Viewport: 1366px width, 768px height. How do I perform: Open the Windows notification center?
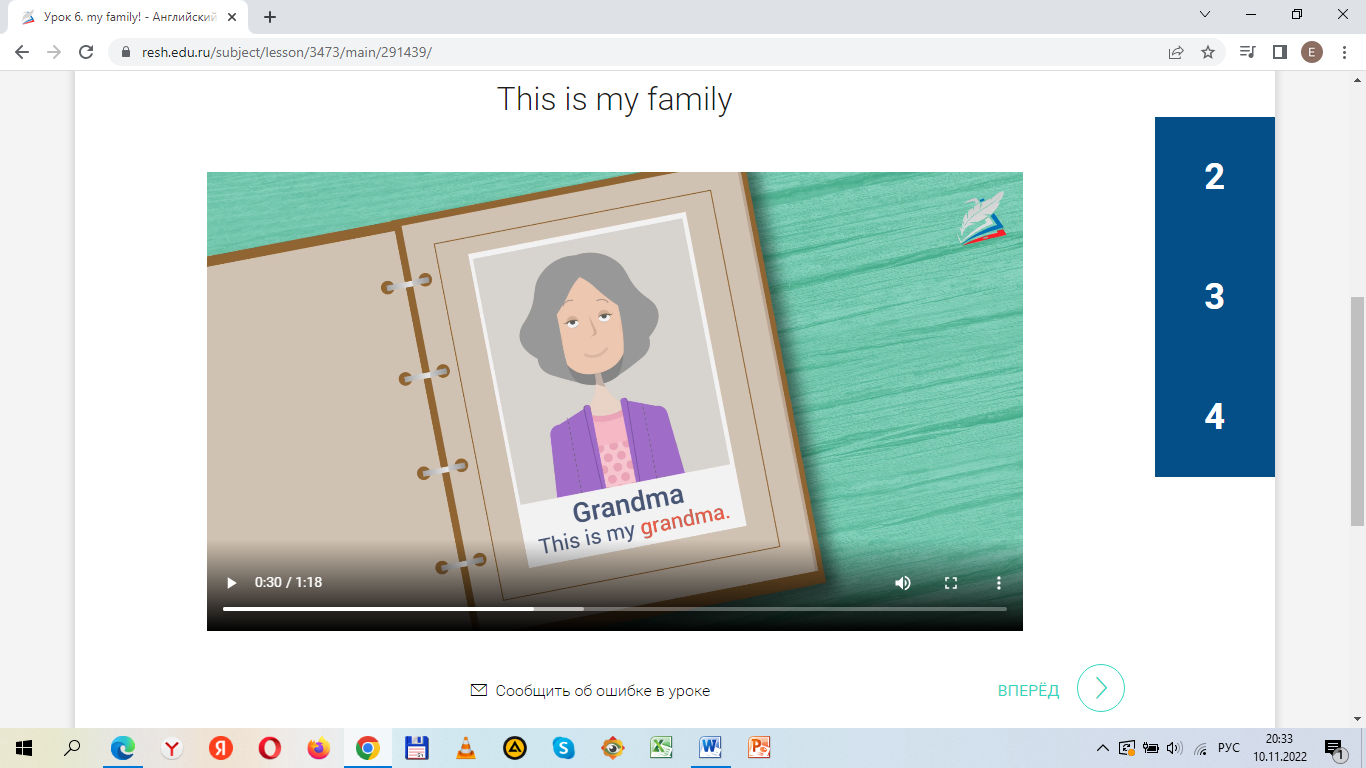point(1333,748)
